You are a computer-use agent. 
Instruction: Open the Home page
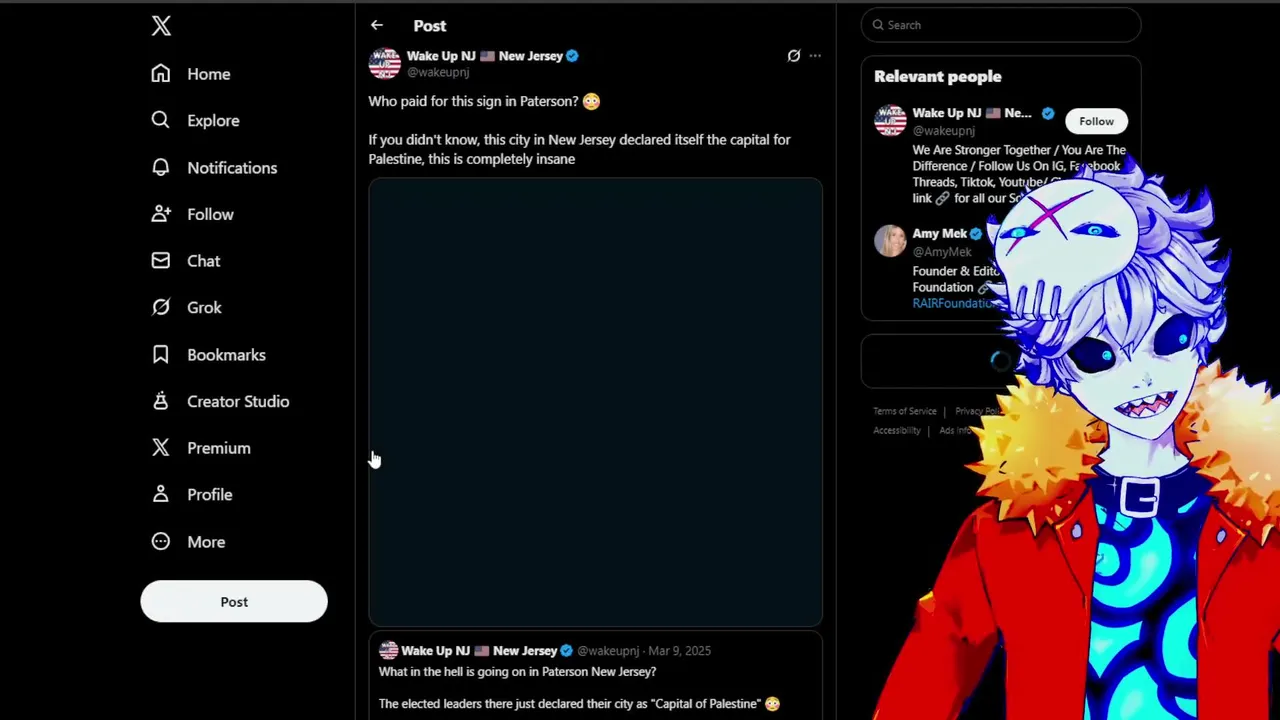click(x=191, y=74)
